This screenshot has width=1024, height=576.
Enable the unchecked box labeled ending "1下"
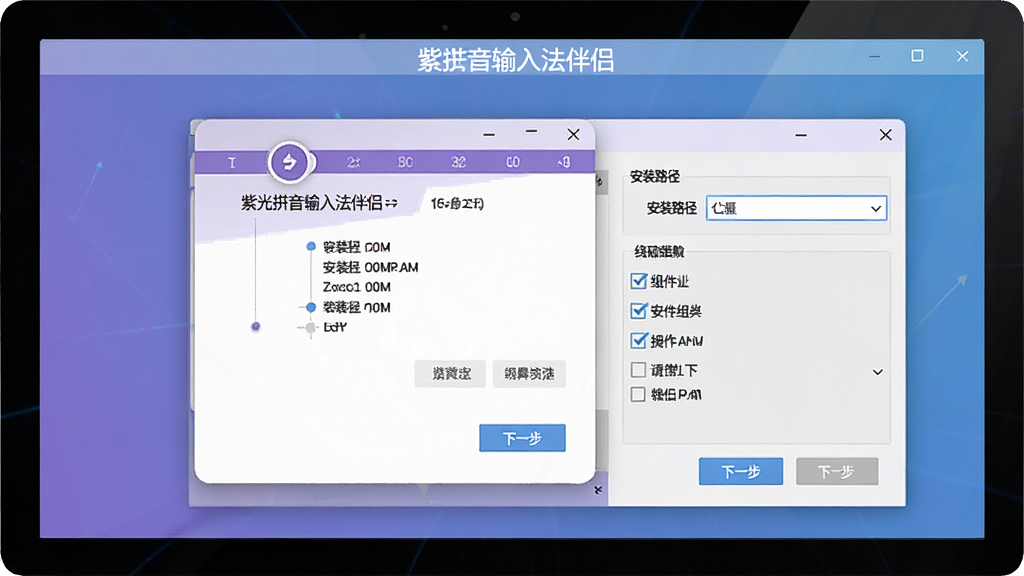coord(639,370)
